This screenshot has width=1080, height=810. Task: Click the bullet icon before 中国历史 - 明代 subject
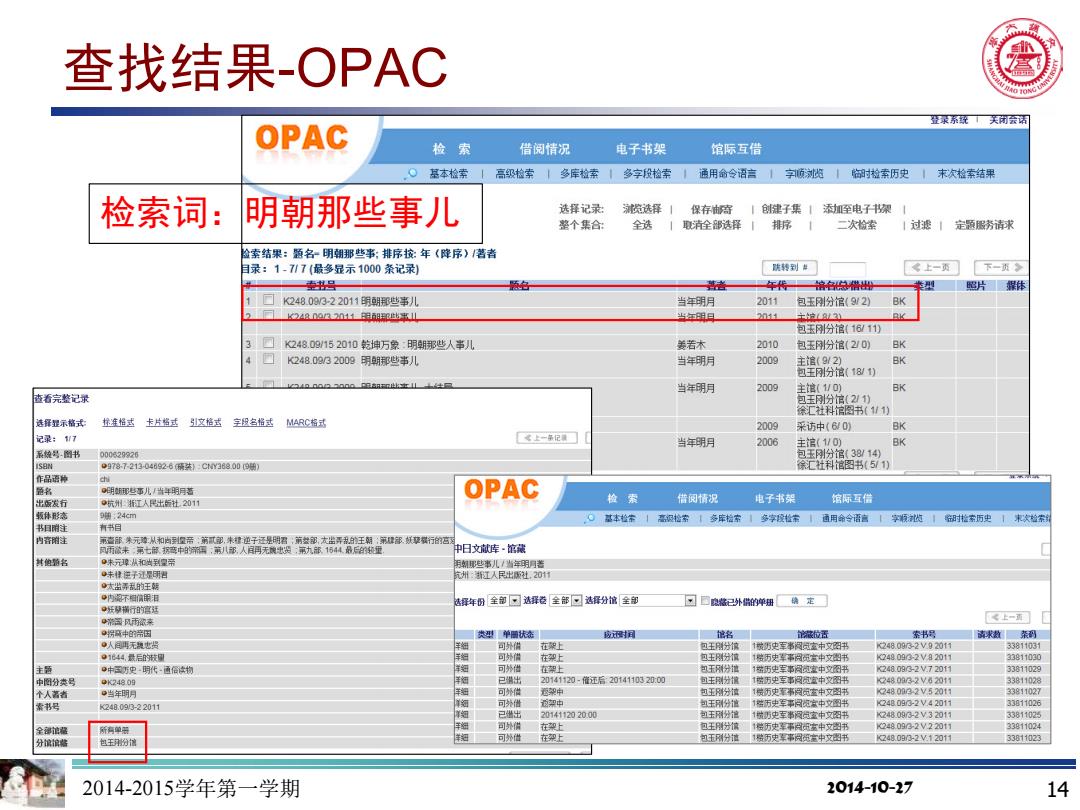103,669
